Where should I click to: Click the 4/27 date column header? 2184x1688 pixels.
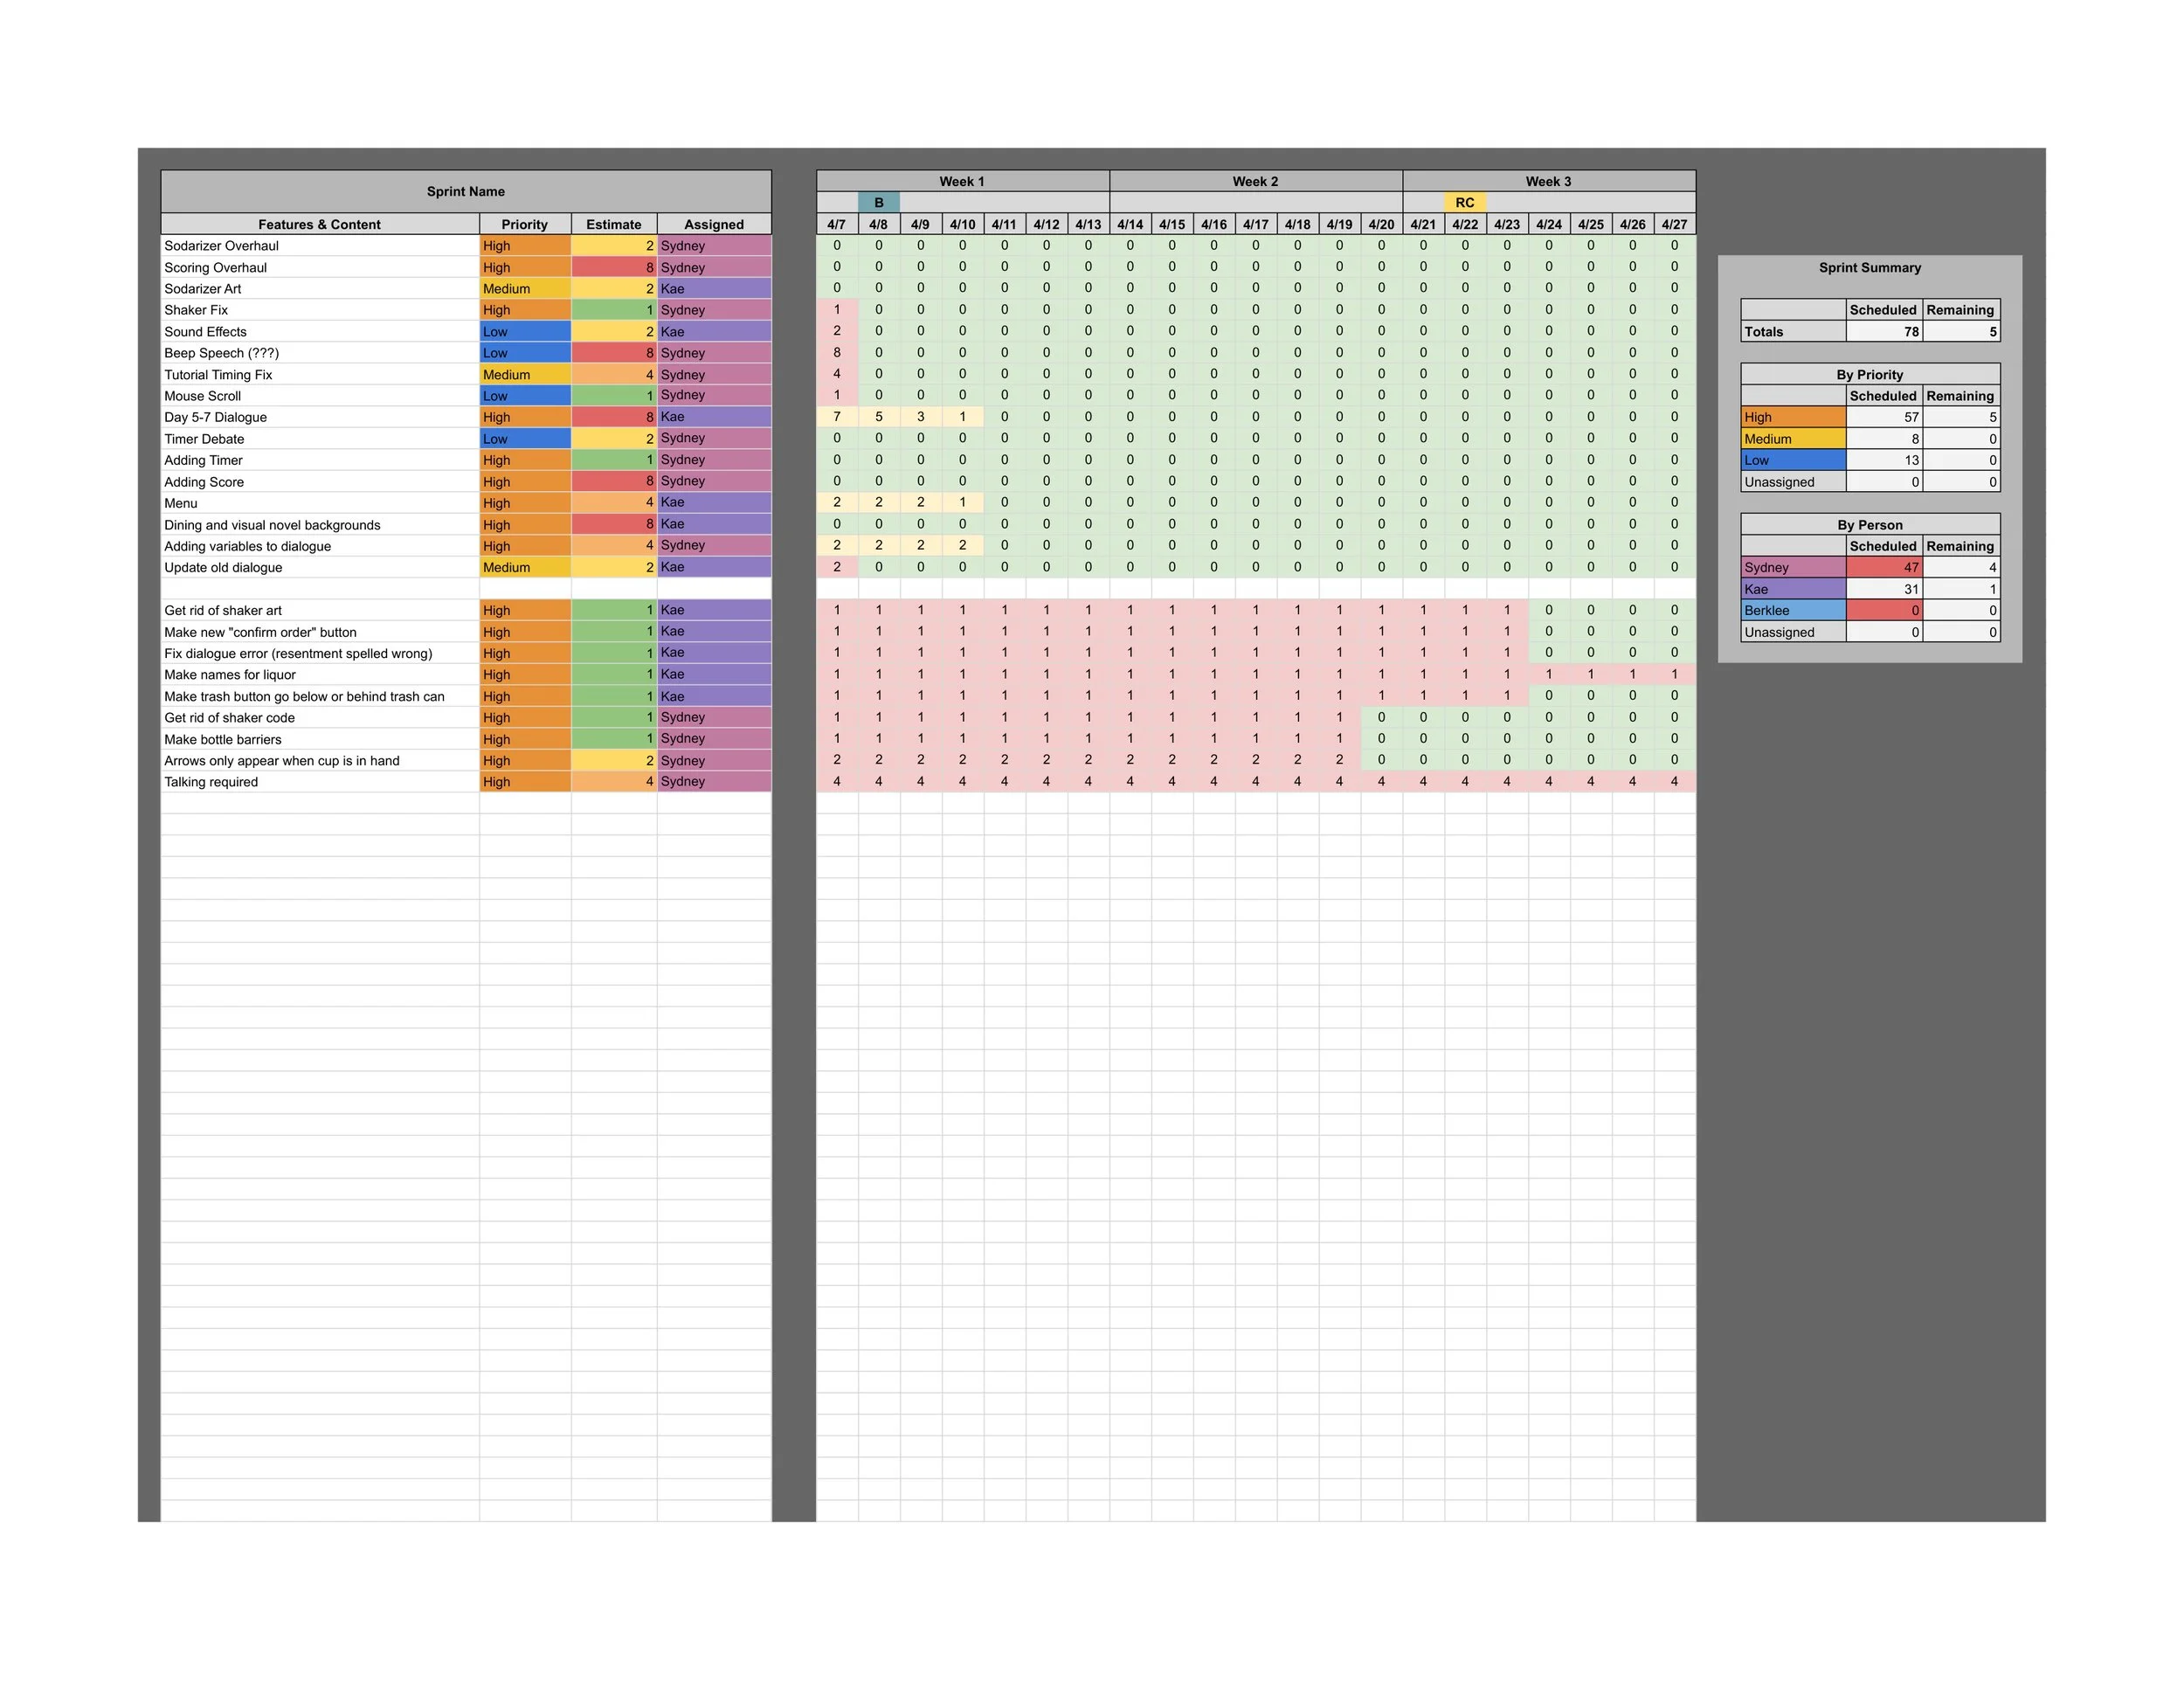point(1674,224)
